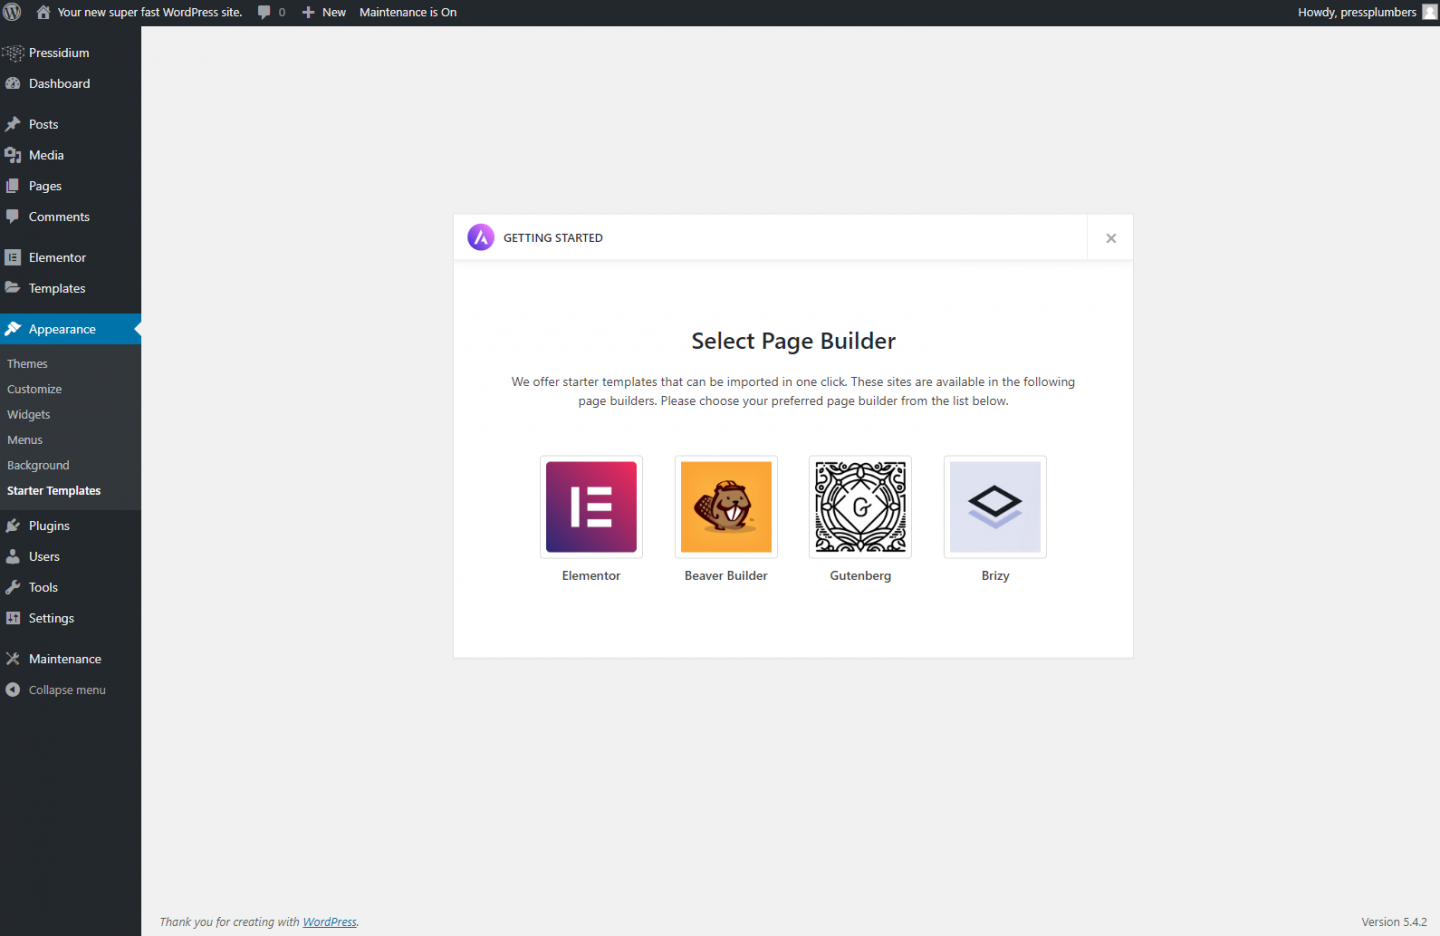Open pressplumbers user avatar menu
This screenshot has height=936, width=1440.
(1430, 12)
